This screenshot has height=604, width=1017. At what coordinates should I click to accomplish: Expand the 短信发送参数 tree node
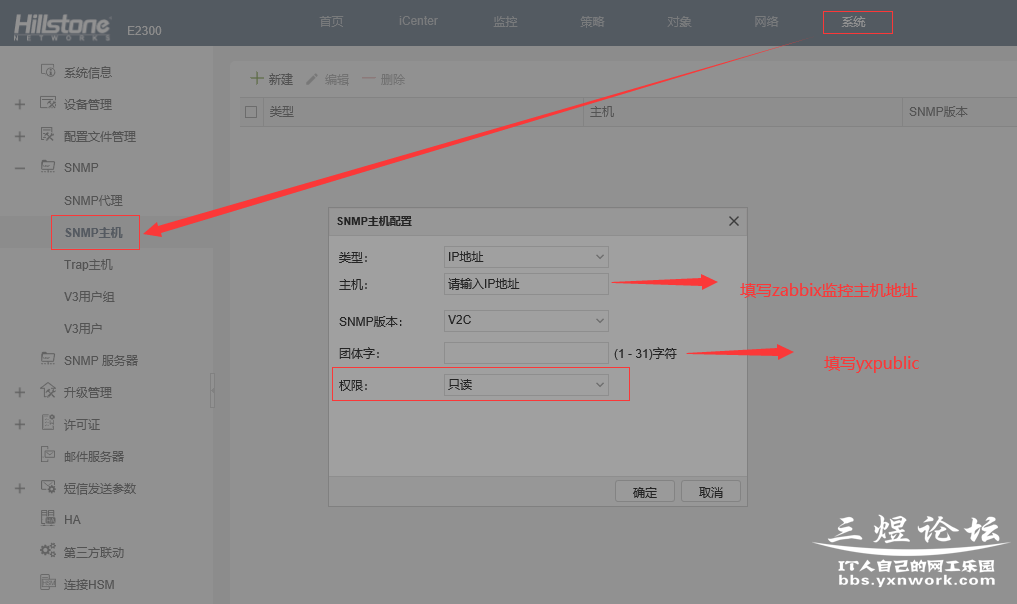20,489
